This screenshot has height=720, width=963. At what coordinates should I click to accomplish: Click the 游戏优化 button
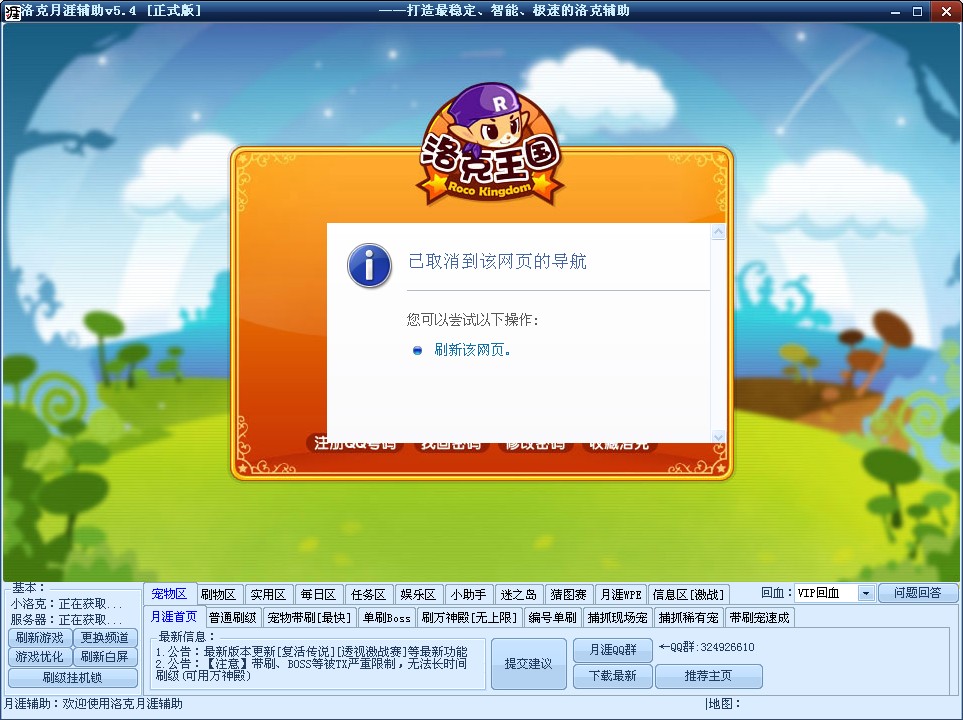(40, 657)
